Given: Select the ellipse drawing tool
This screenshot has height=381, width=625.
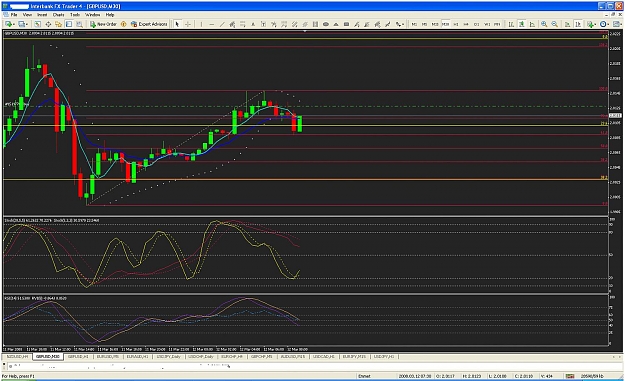Looking at the screenshot, I should pos(326,24).
